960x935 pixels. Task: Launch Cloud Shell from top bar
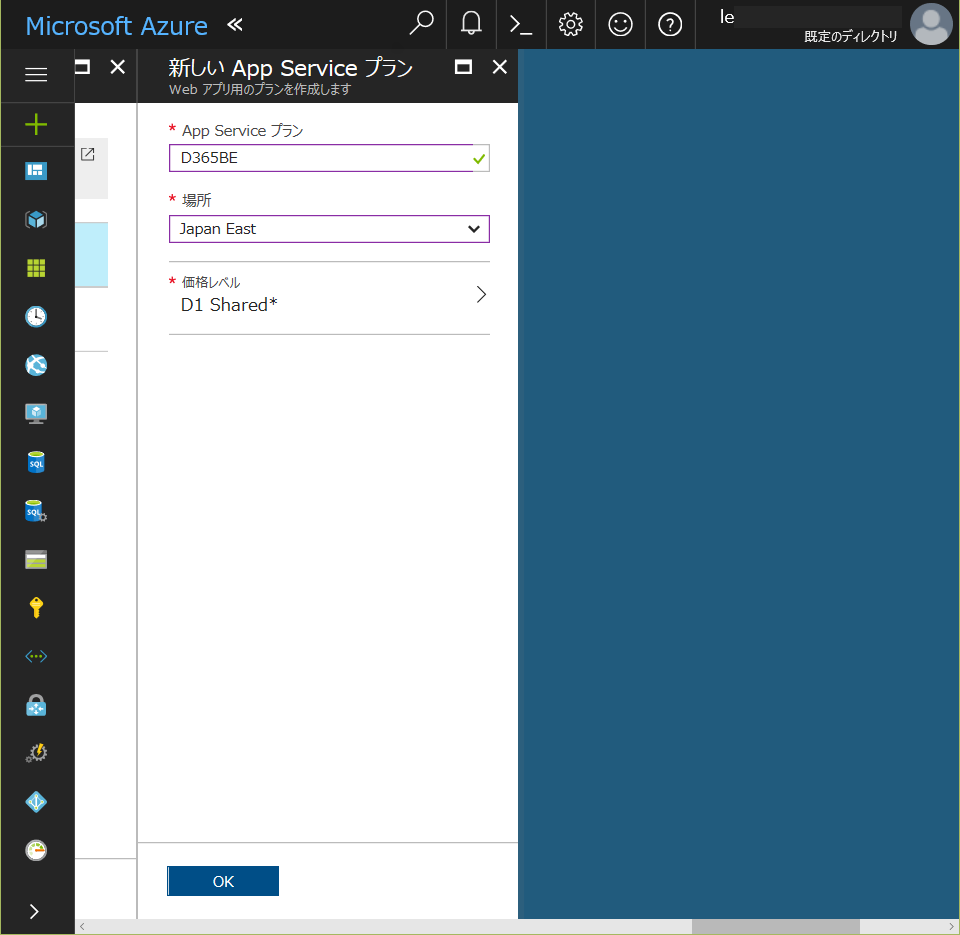pyautogui.click(x=520, y=24)
